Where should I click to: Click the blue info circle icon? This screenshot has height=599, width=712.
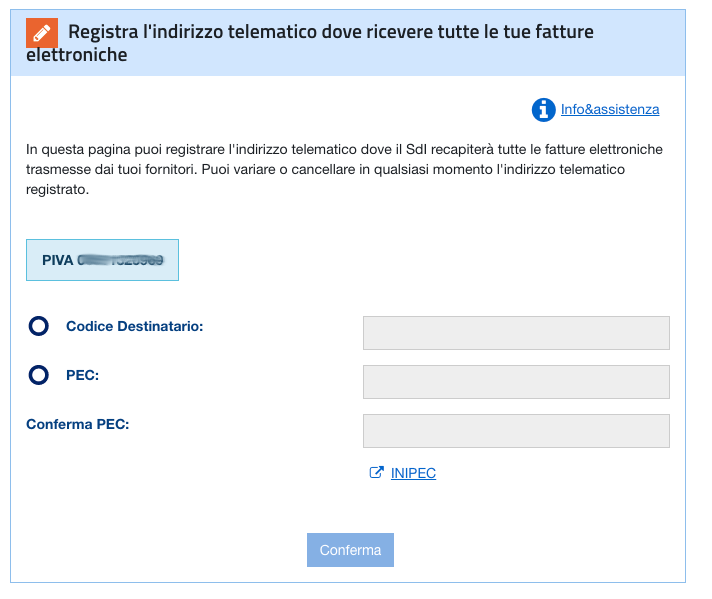coord(544,110)
